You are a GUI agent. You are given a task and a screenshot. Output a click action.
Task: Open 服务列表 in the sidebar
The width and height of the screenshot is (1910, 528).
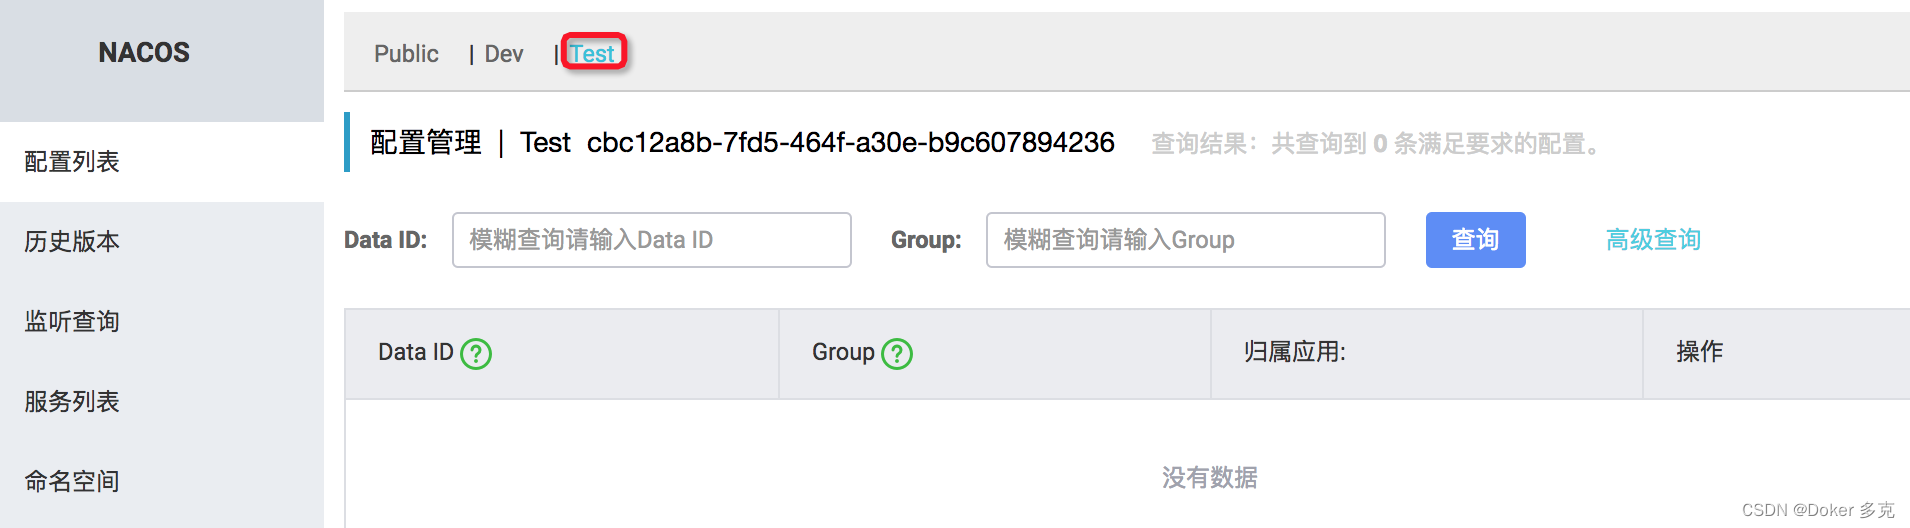coord(72,402)
